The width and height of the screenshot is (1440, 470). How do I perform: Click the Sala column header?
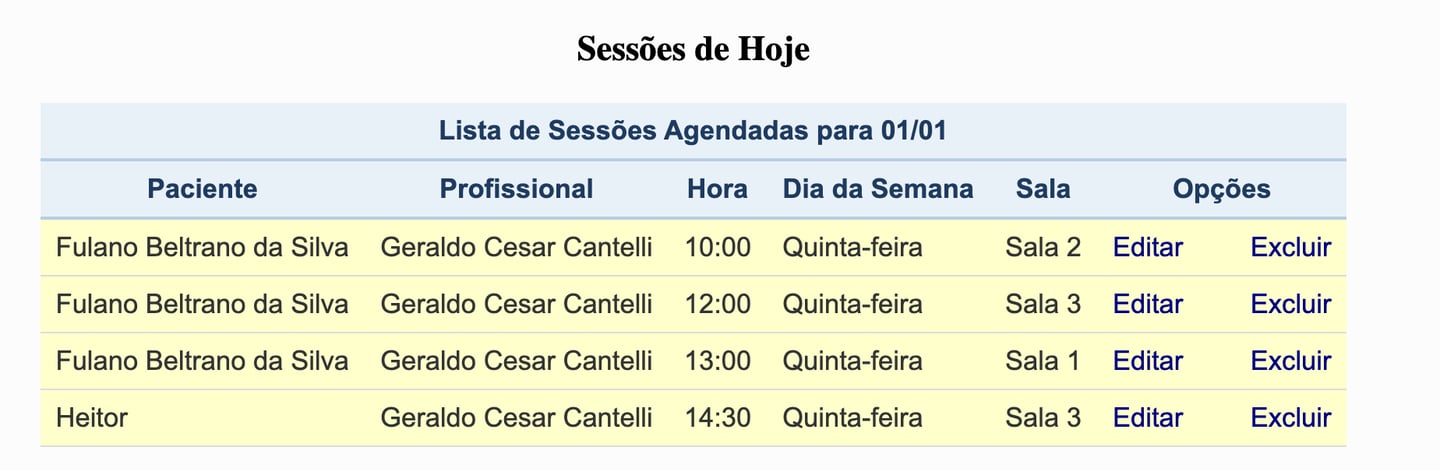pos(1043,189)
